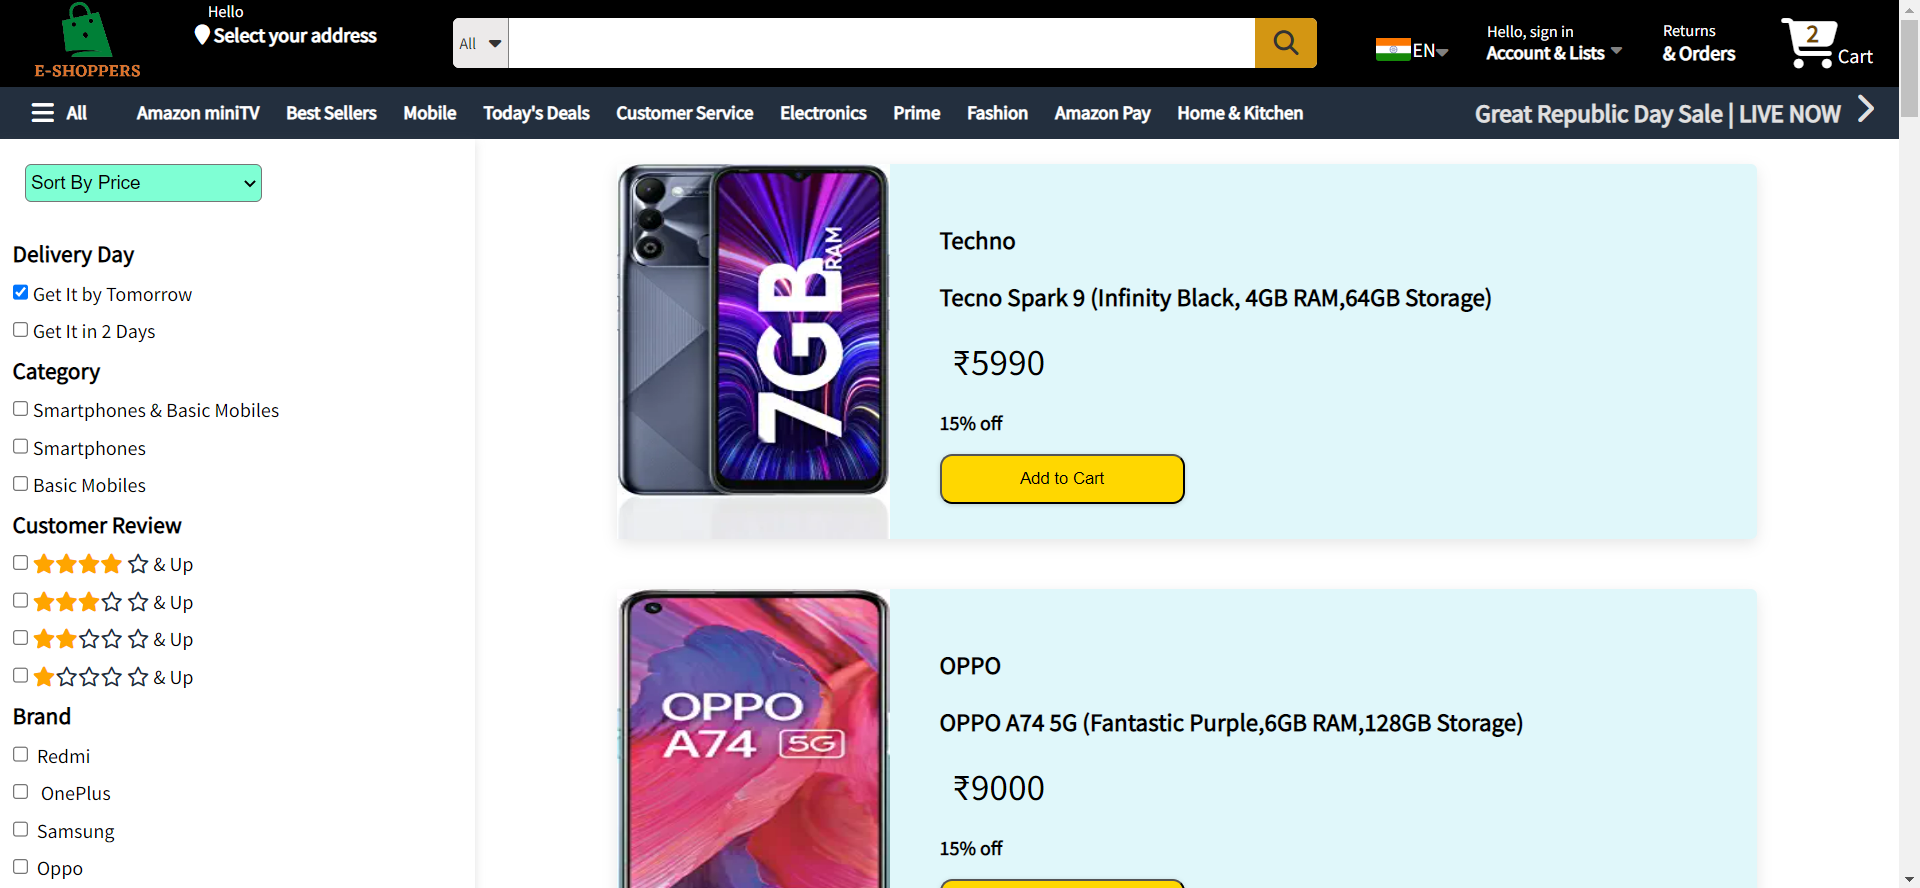The height and width of the screenshot is (888, 1920).
Task: Select the four stars & Up rating
Action: coord(21,563)
